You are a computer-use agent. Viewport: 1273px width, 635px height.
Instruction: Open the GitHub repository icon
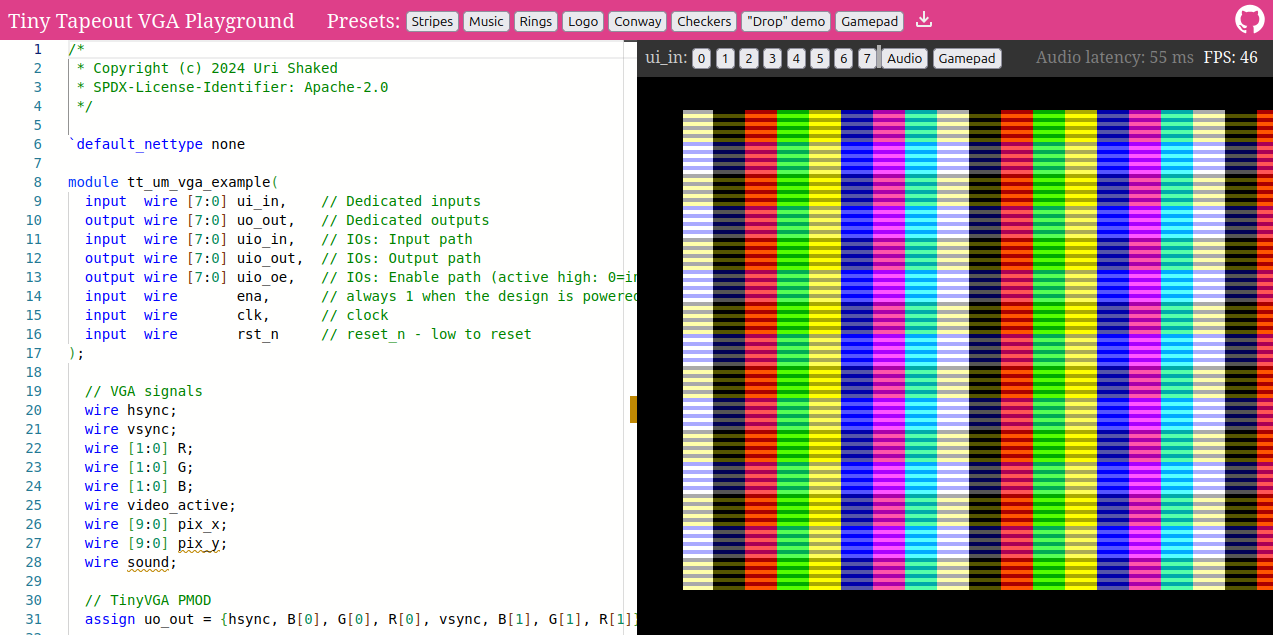[1249, 20]
